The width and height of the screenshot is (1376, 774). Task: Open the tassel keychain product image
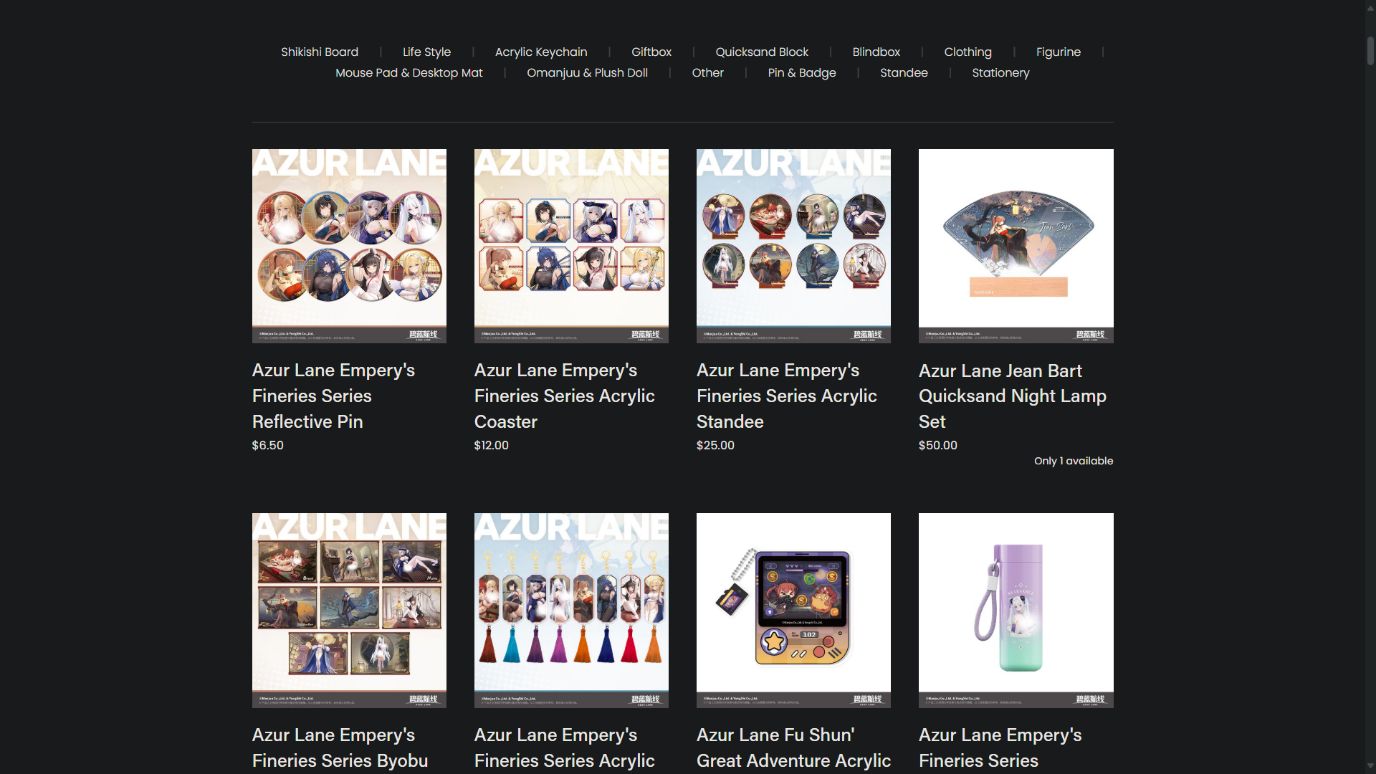(x=571, y=610)
